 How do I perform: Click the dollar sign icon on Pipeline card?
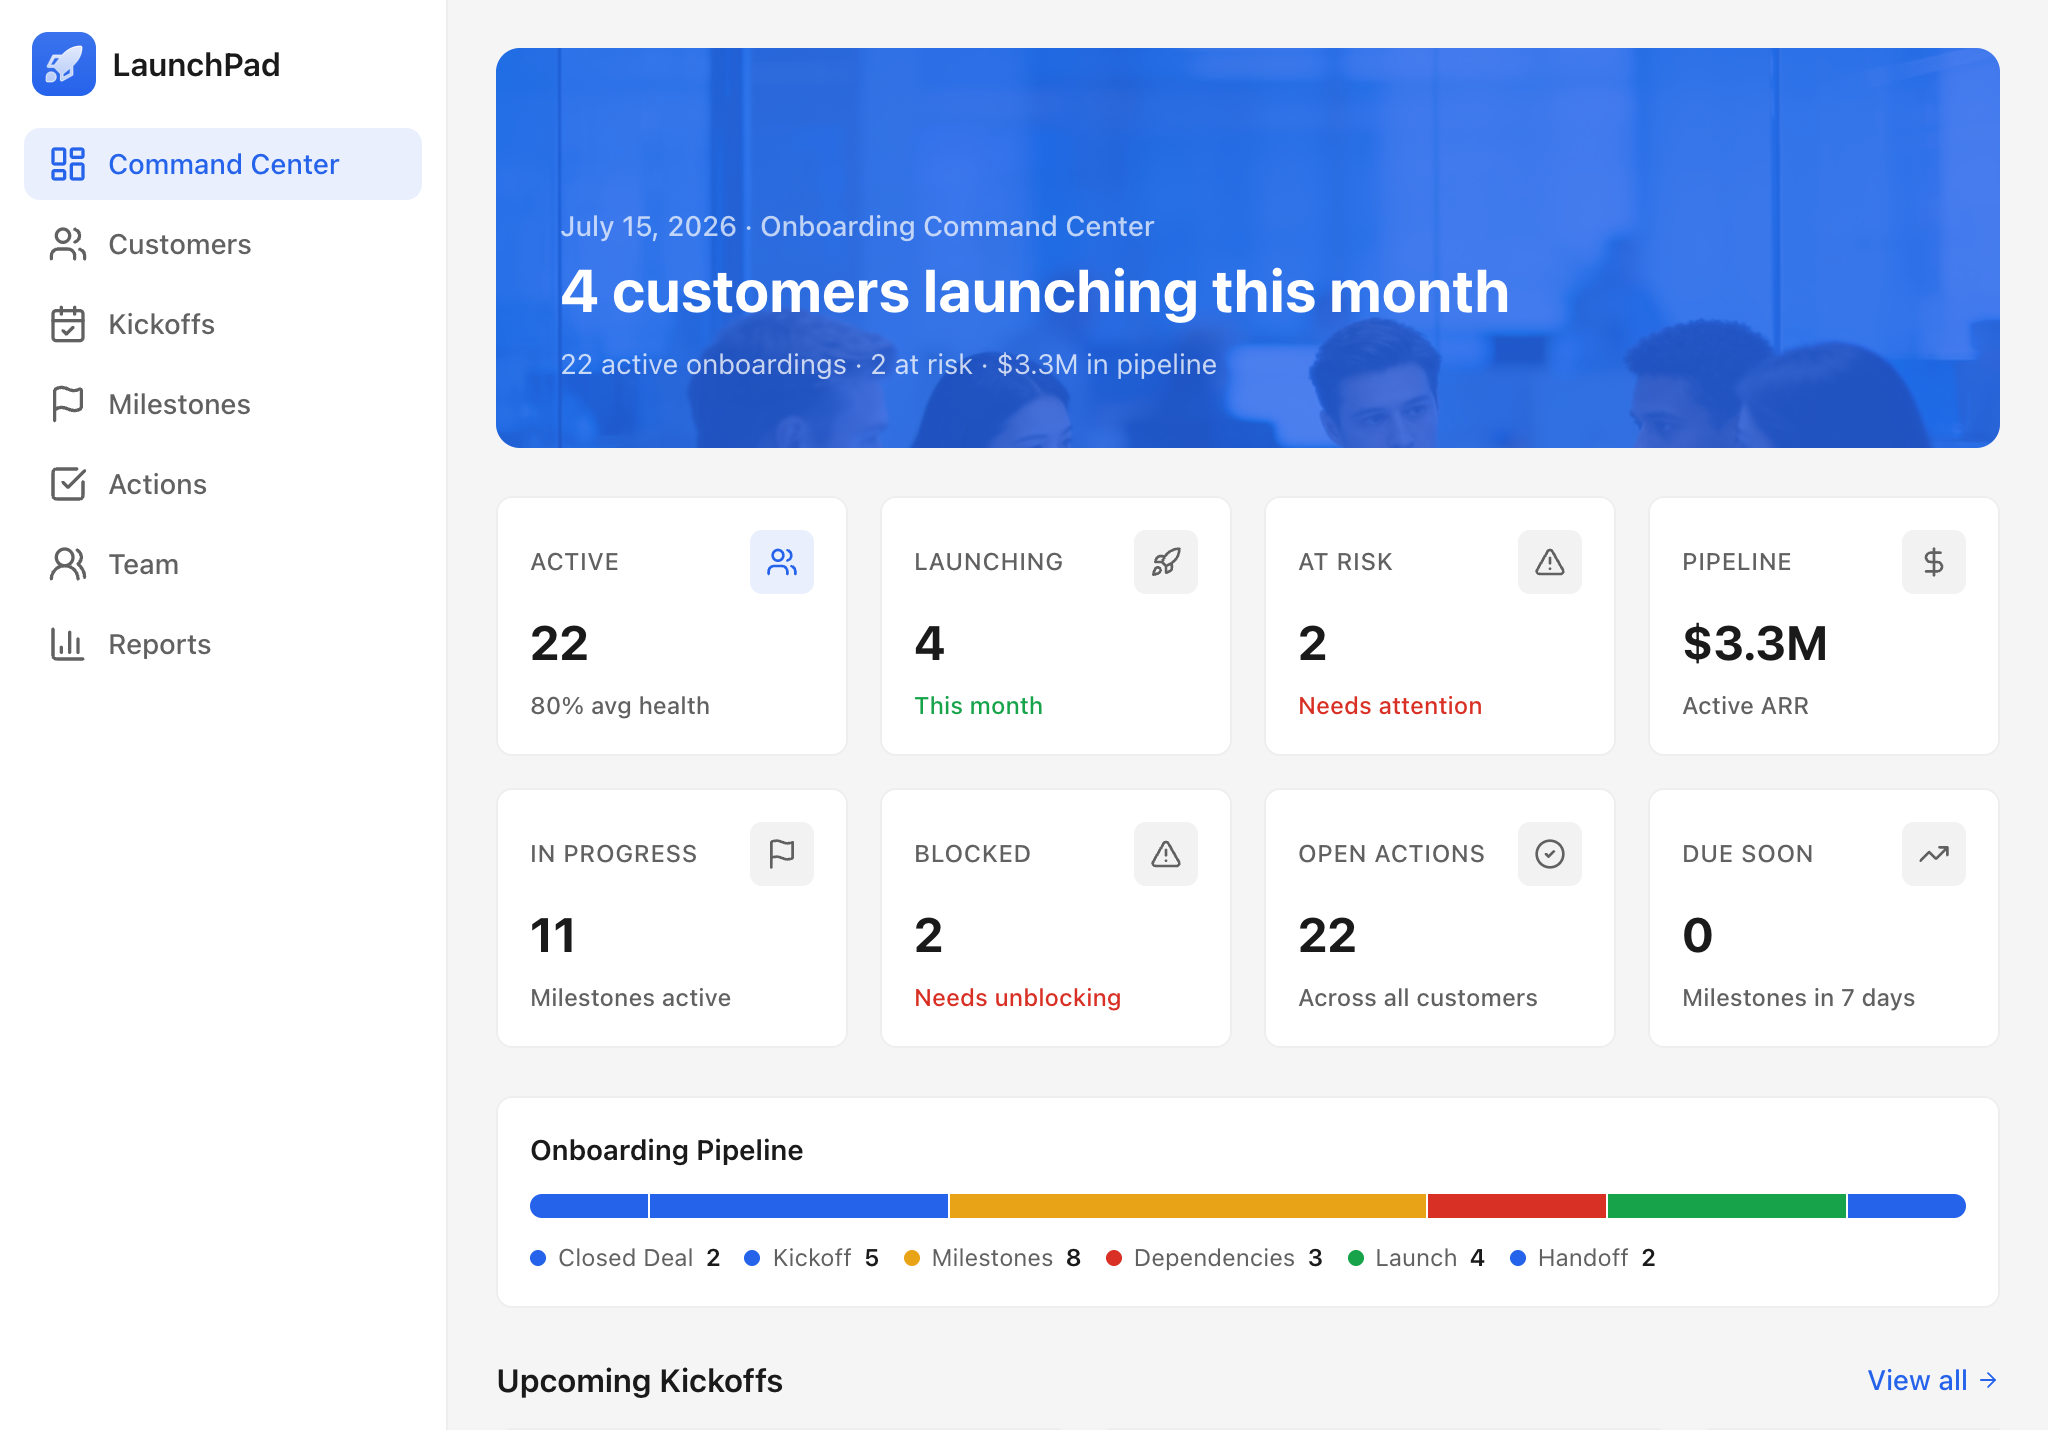click(x=1934, y=562)
